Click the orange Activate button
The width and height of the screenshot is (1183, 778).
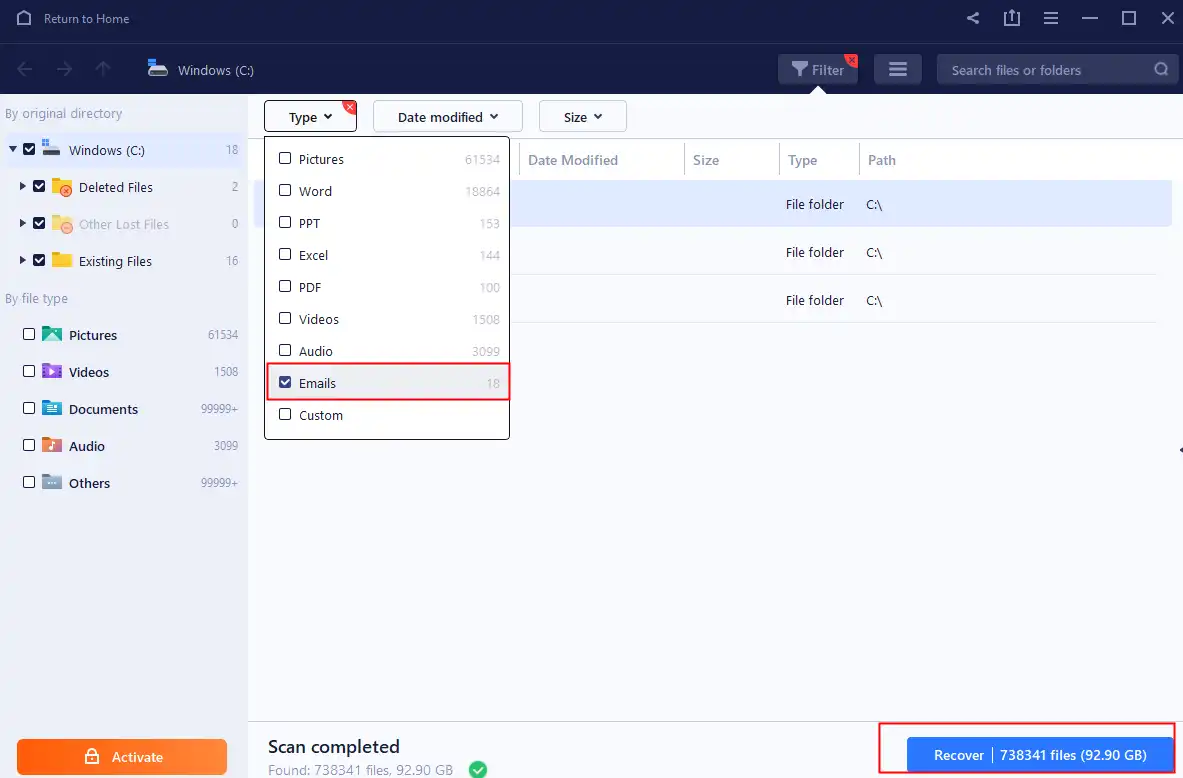(122, 757)
